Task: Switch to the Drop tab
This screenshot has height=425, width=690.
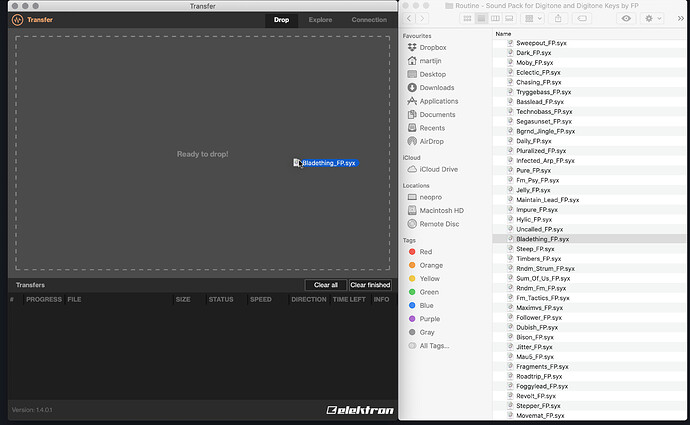Action: click(x=281, y=20)
